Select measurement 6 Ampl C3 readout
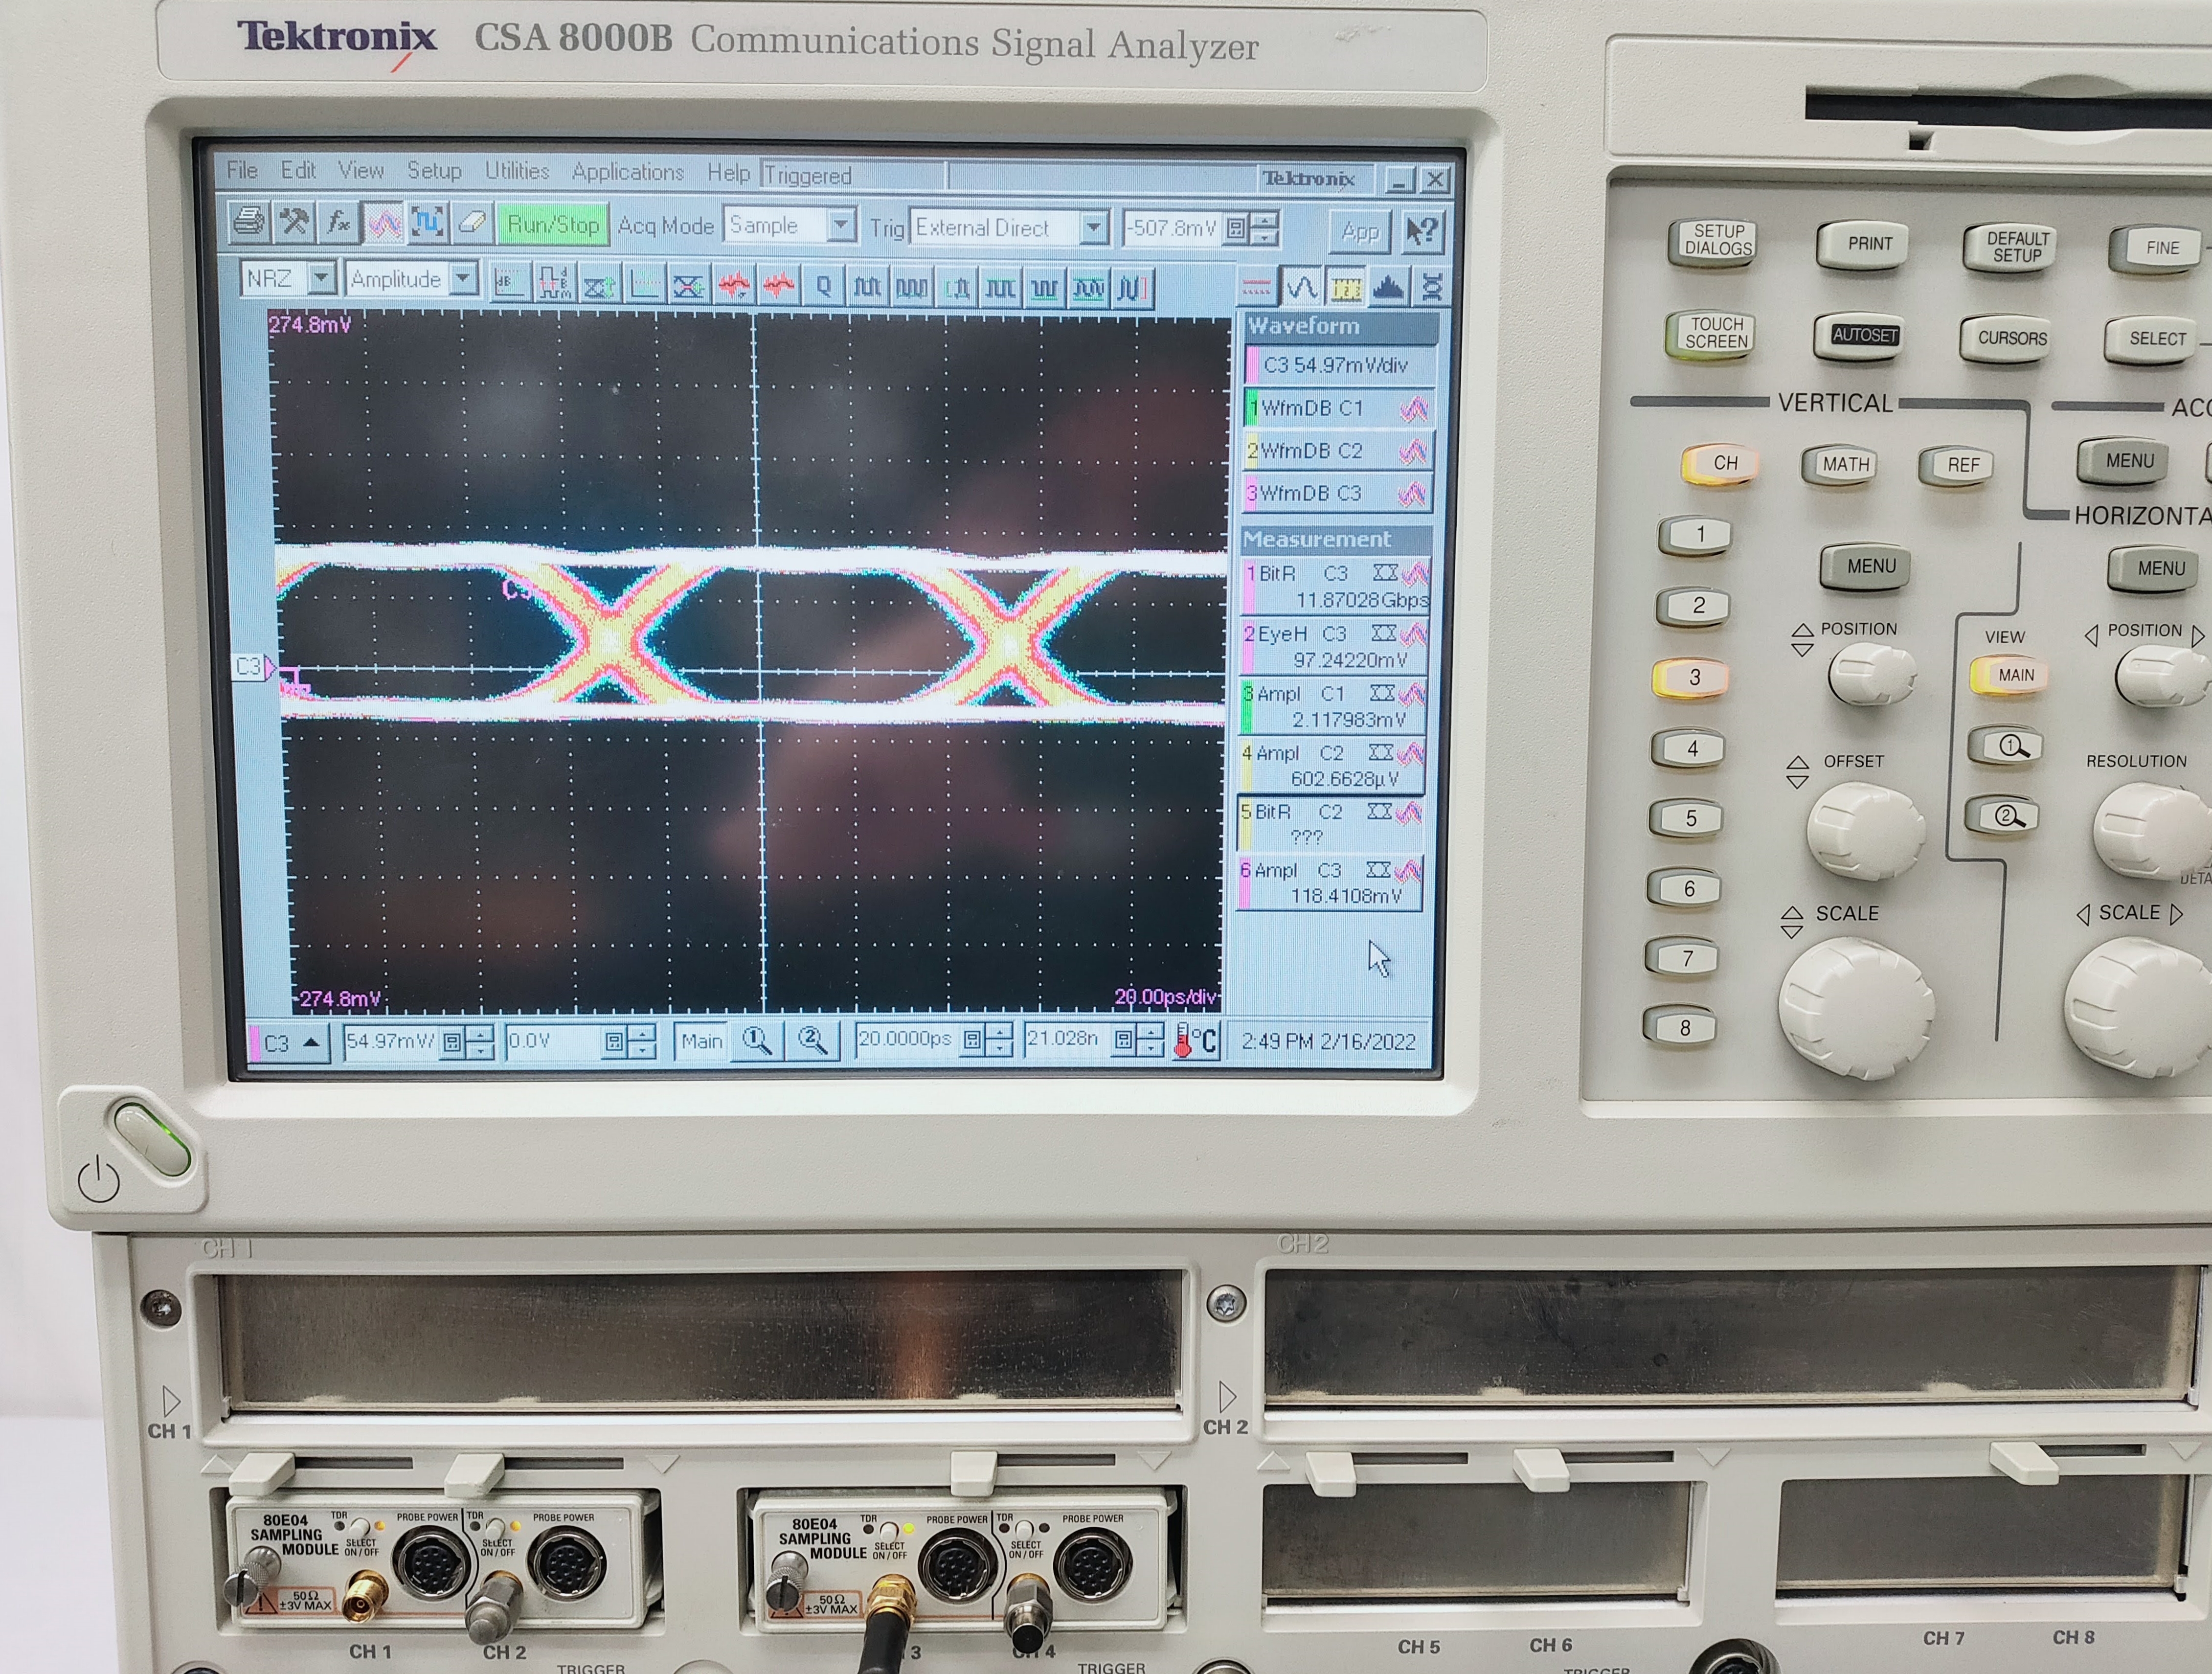Screen dimensions: 2212x1674 (x=1330, y=882)
